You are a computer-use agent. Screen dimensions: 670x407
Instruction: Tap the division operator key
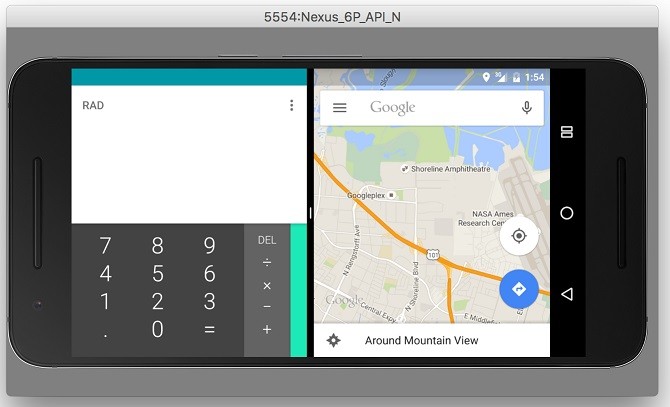(x=267, y=262)
